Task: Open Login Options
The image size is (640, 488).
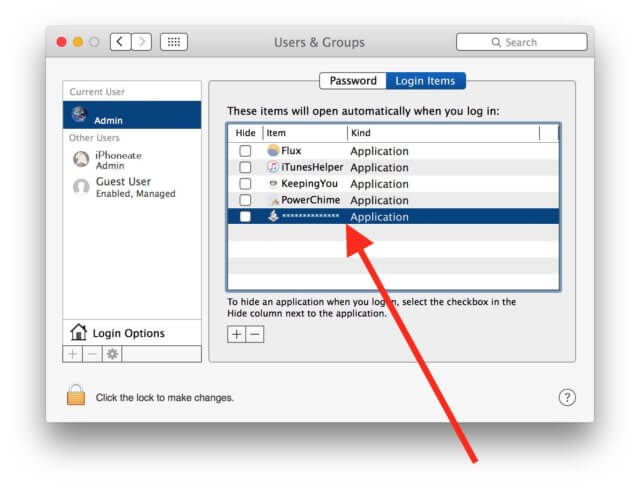Action: [x=132, y=333]
